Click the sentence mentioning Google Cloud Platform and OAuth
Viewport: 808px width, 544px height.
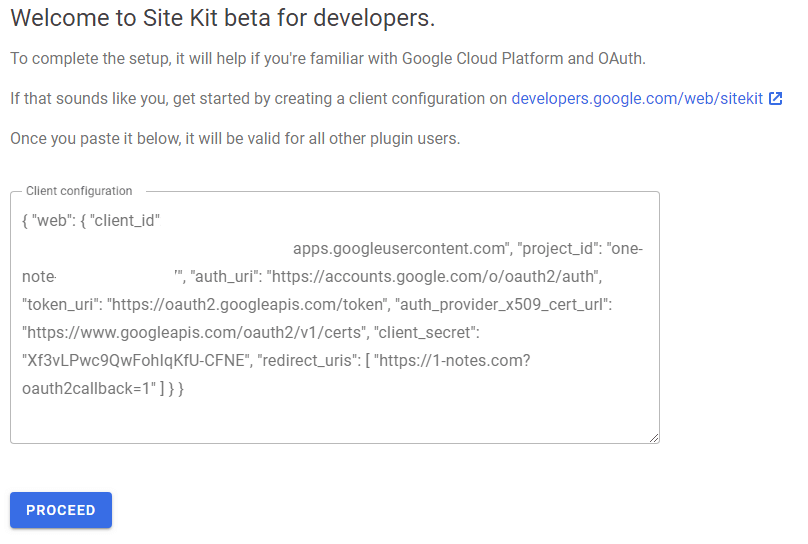(x=328, y=58)
